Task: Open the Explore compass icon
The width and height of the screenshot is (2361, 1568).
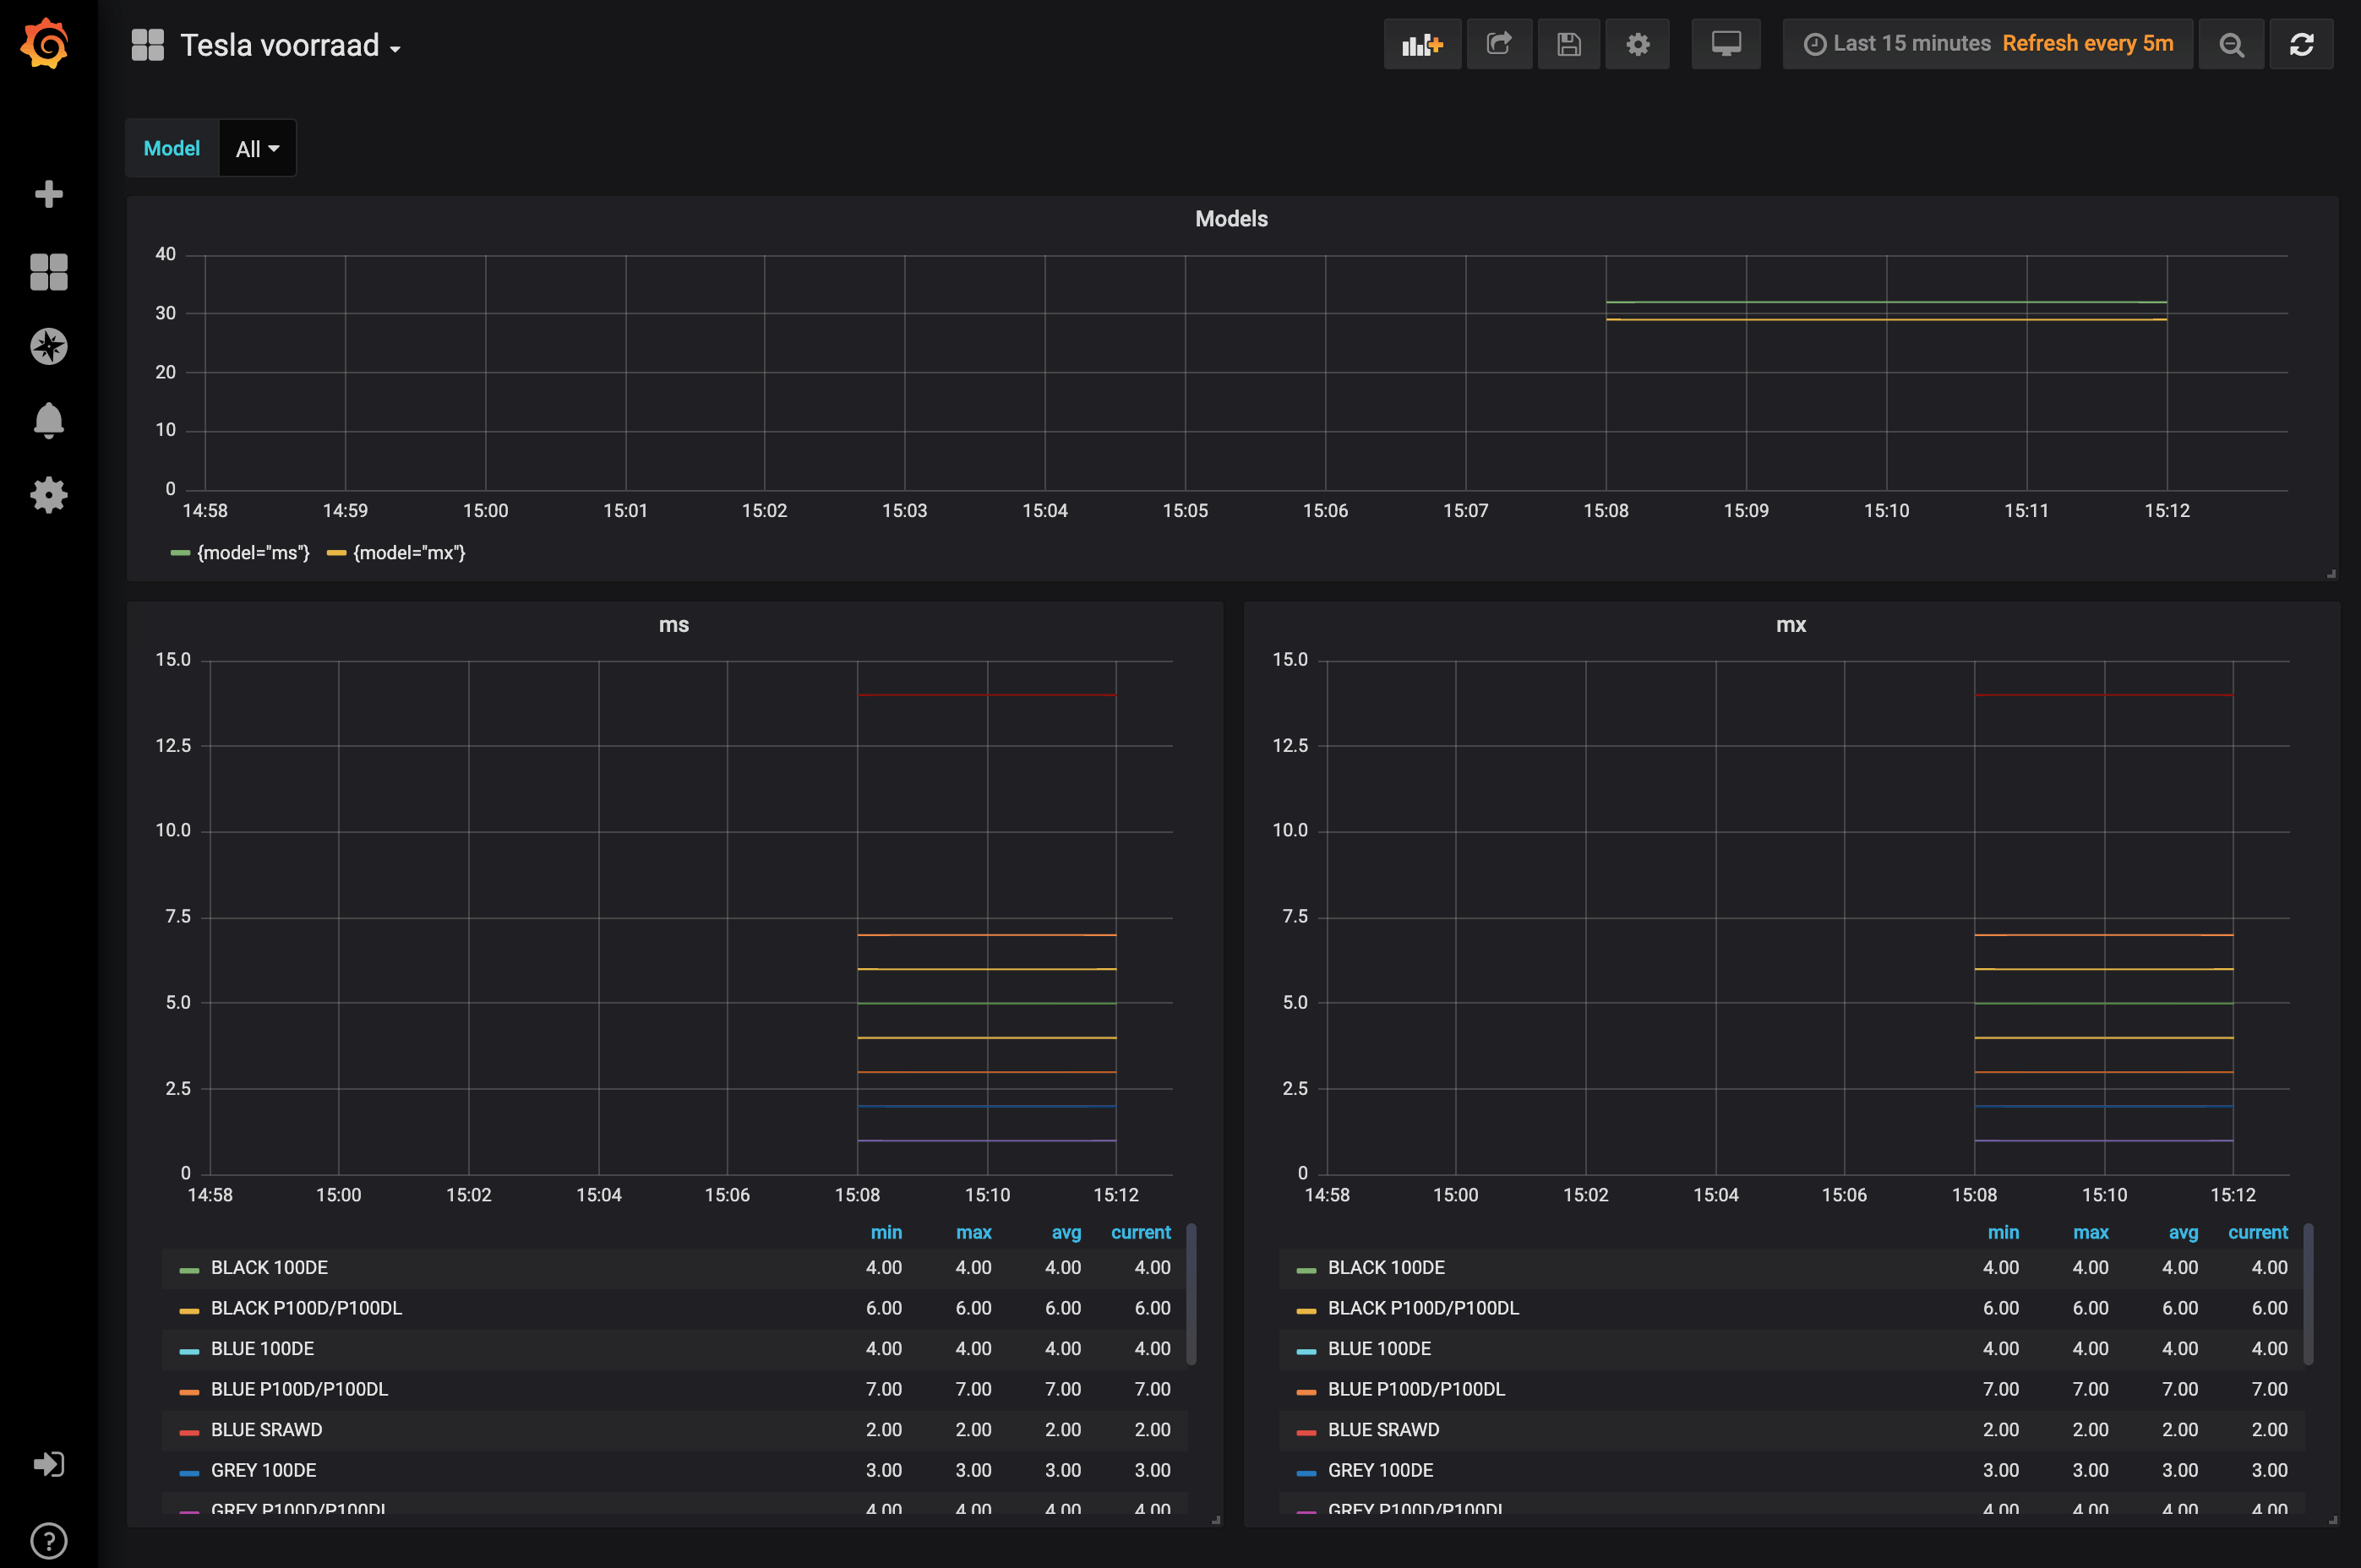Action: (x=48, y=346)
